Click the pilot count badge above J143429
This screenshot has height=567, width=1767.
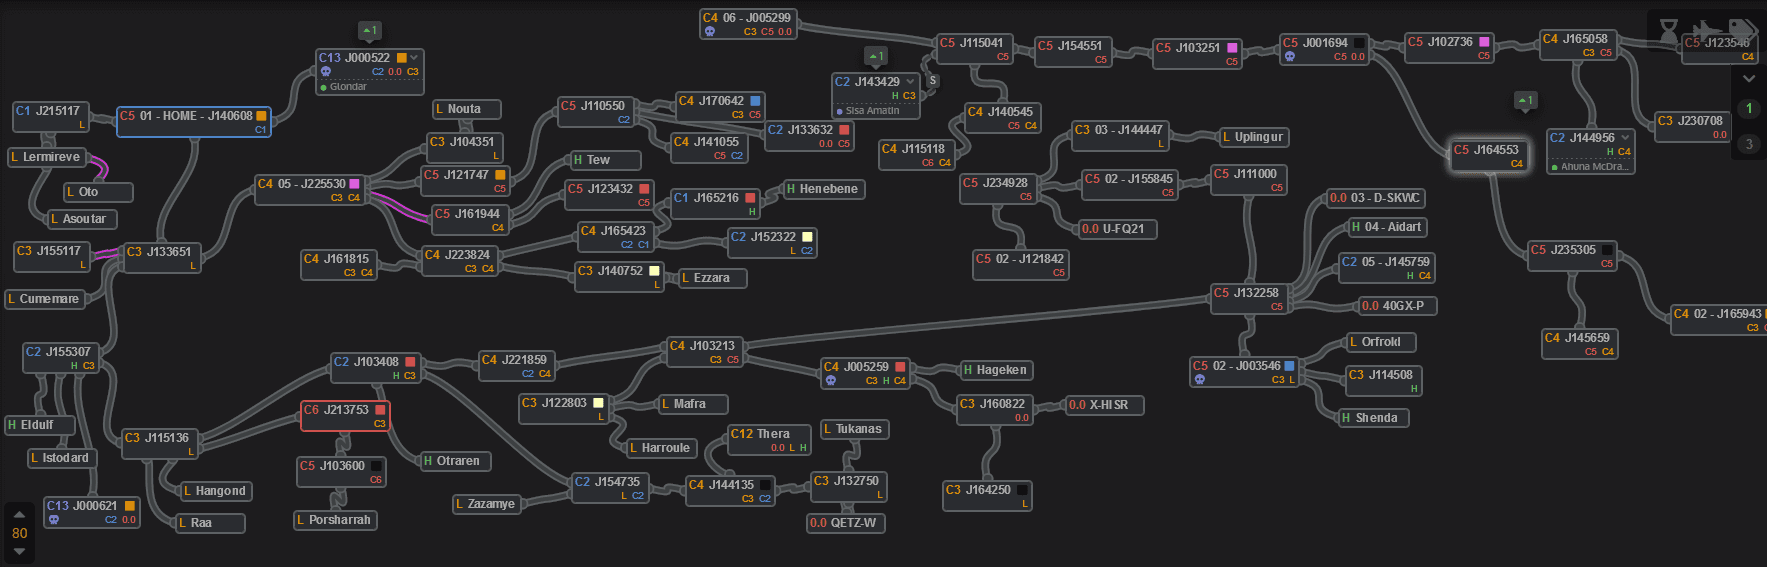click(876, 56)
